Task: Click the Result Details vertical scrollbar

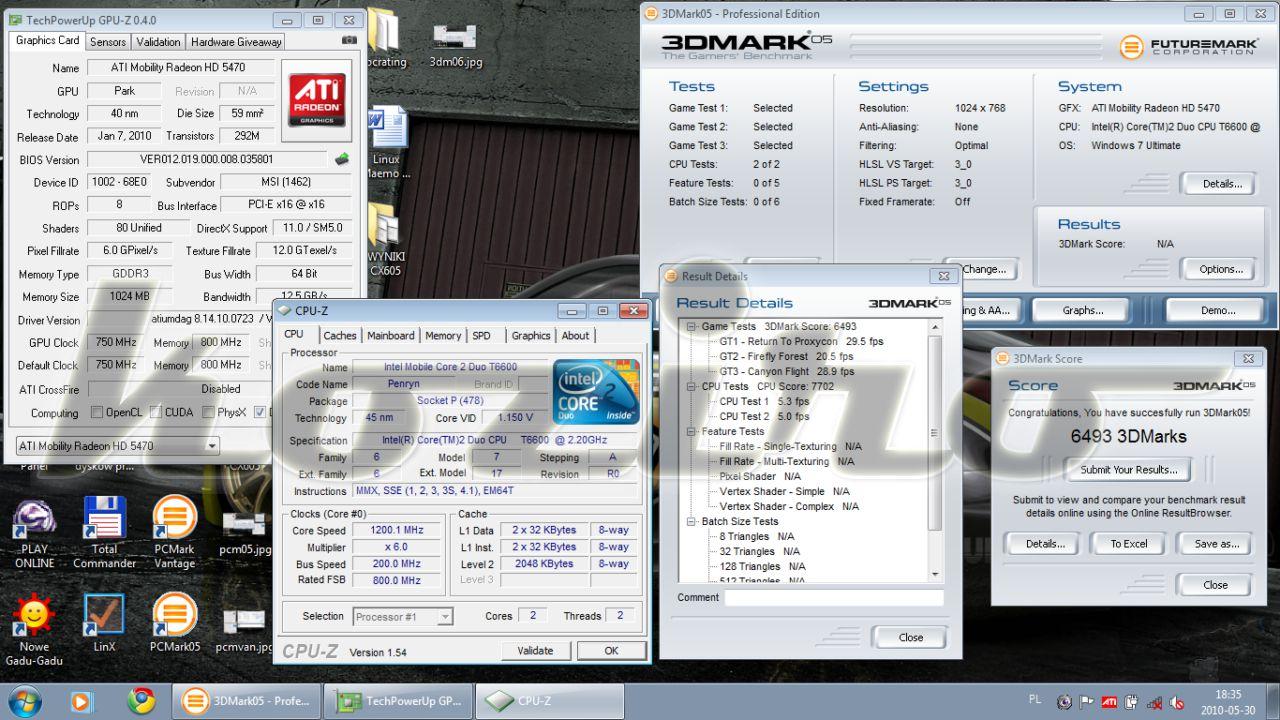Action: (x=936, y=450)
